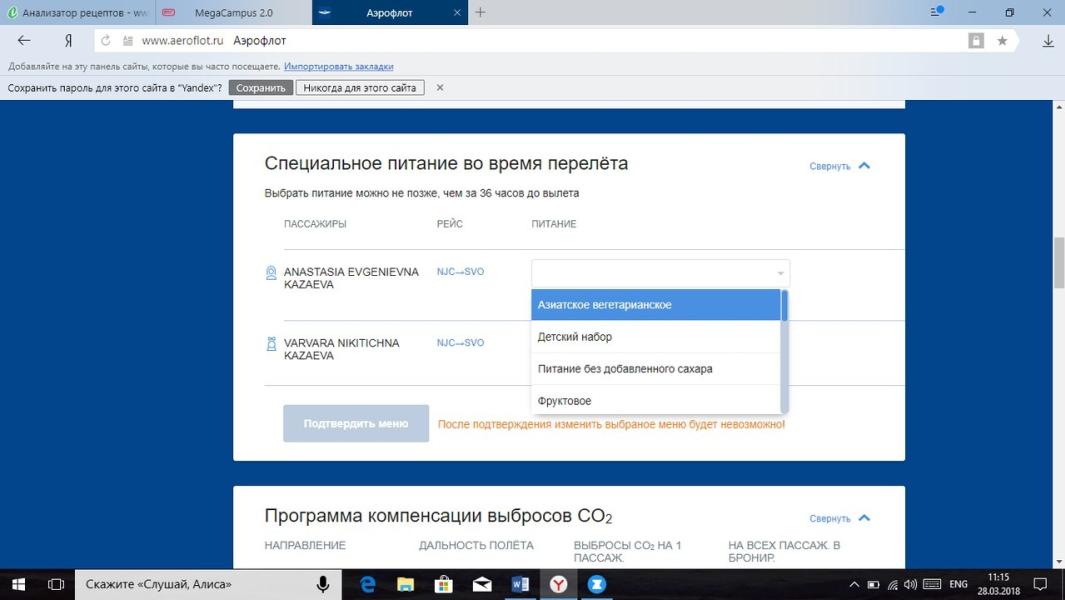Viewport: 1065px width, 600px height.
Task: Open the volume tray icon
Action: point(910,584)
